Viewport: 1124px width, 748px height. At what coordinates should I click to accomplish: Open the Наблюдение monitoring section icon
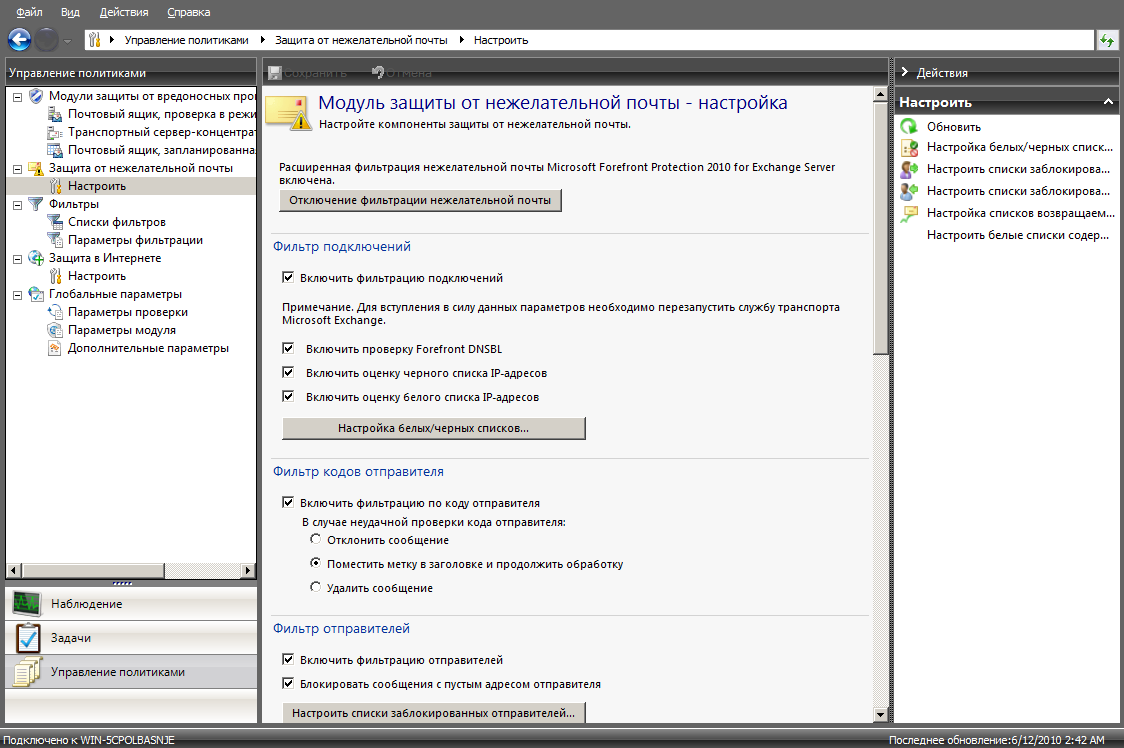26,604
